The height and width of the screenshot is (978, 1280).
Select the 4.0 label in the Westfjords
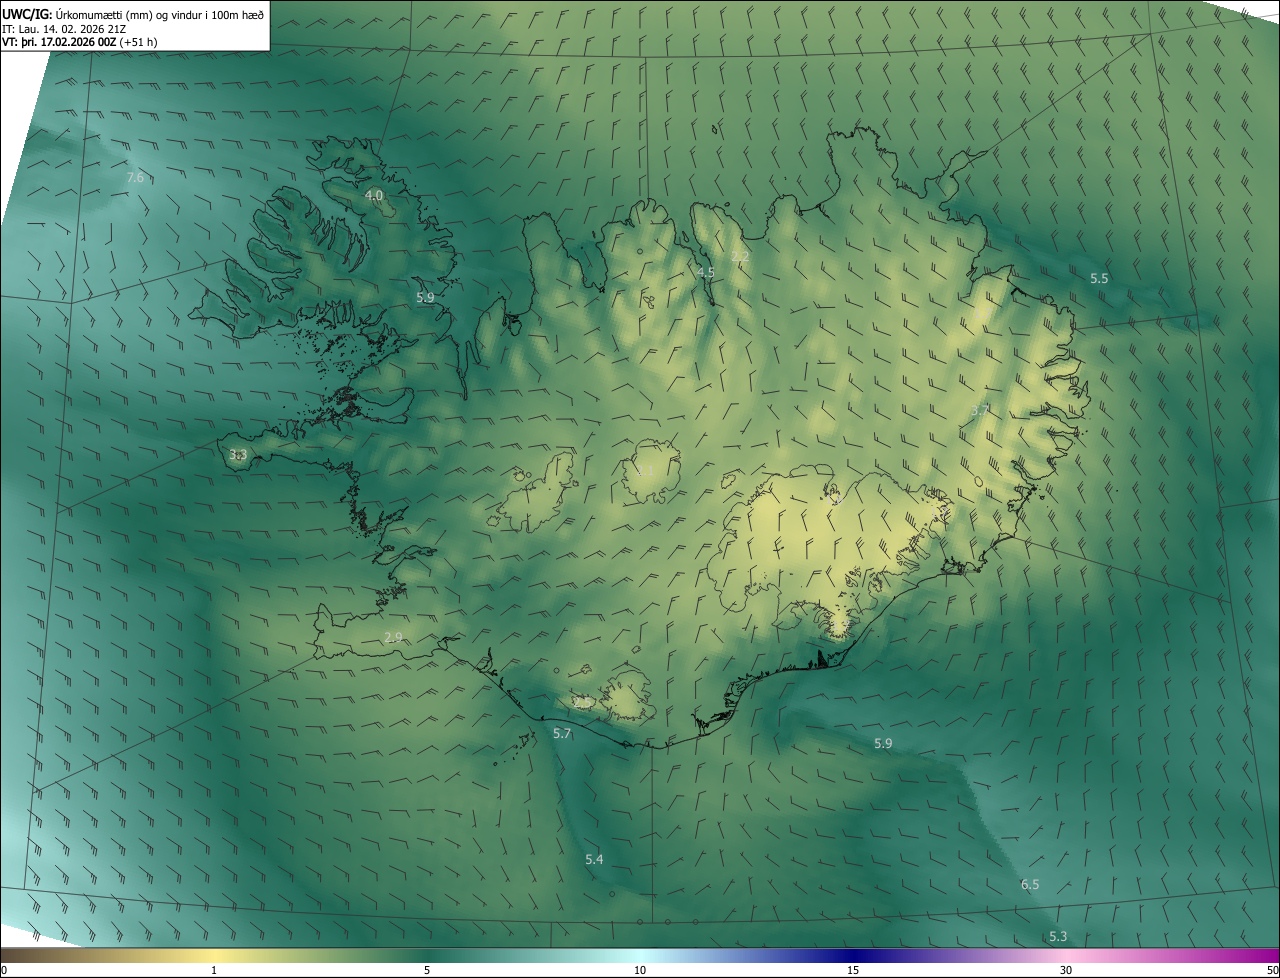point(374,195)
